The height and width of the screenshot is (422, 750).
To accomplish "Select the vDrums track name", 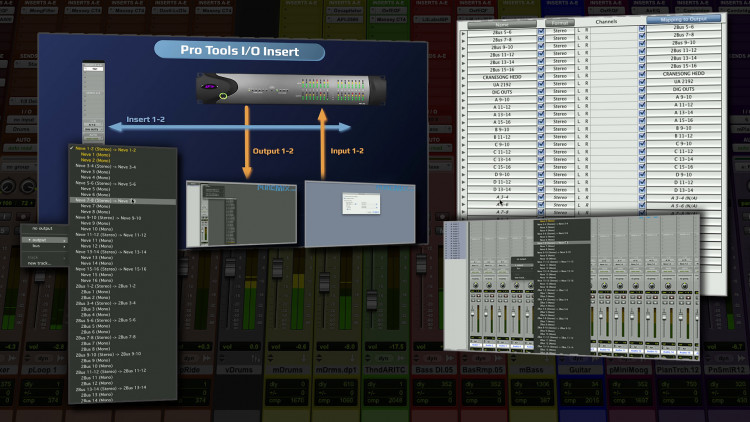I will coord(240,370).
